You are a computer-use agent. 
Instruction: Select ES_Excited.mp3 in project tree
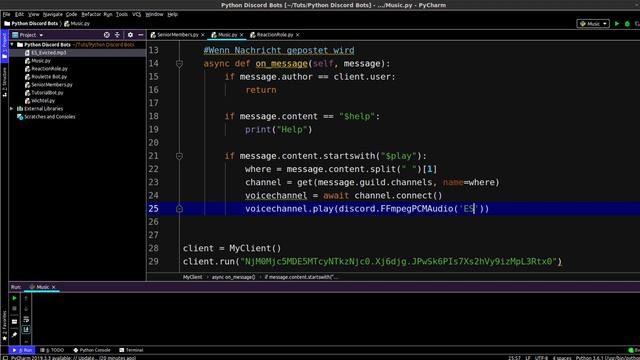pyautogui.click(x=49, y=53)
